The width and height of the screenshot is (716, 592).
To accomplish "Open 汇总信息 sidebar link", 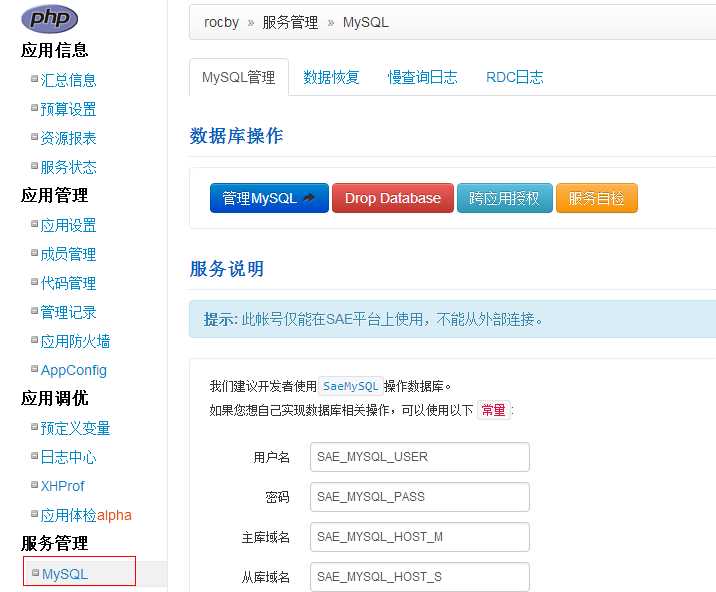I will click(x=68, y=80).
